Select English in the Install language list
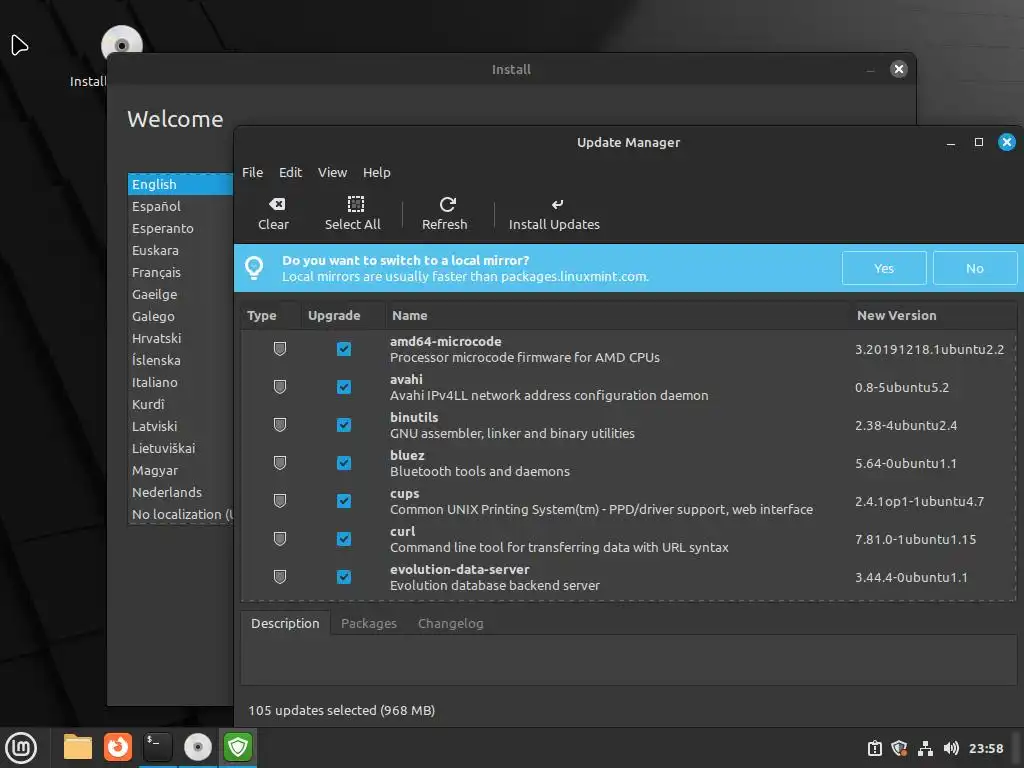Screen dimensions: 1024x768 click(180, 184)
